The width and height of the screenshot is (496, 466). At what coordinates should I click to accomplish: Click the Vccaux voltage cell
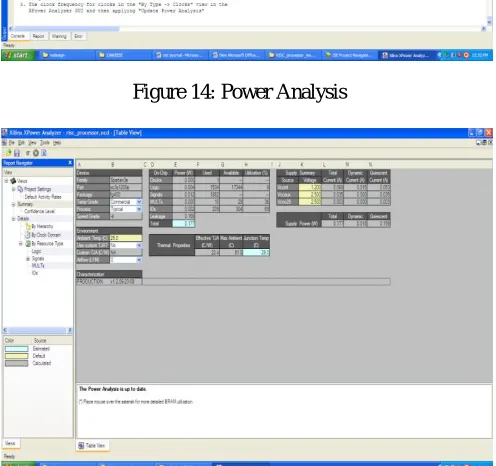310,195
